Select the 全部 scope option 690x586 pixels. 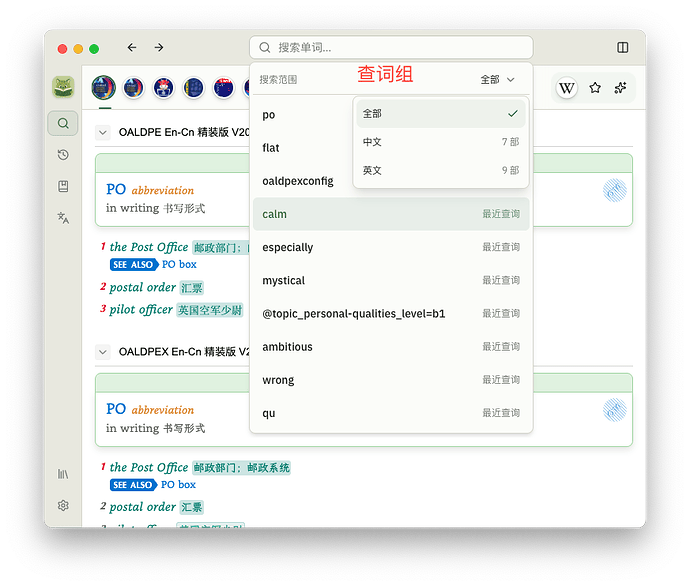[x=440, y=114]
